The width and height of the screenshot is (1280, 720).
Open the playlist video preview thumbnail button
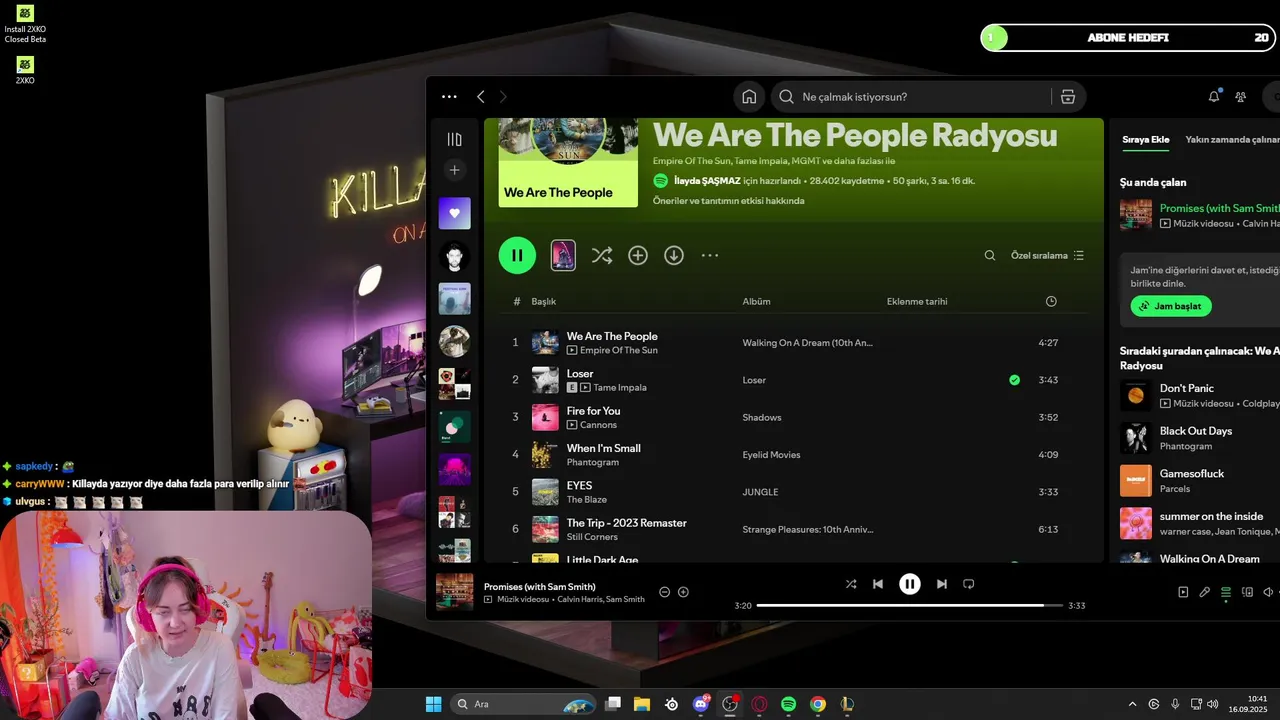click(x=563, y=255)
